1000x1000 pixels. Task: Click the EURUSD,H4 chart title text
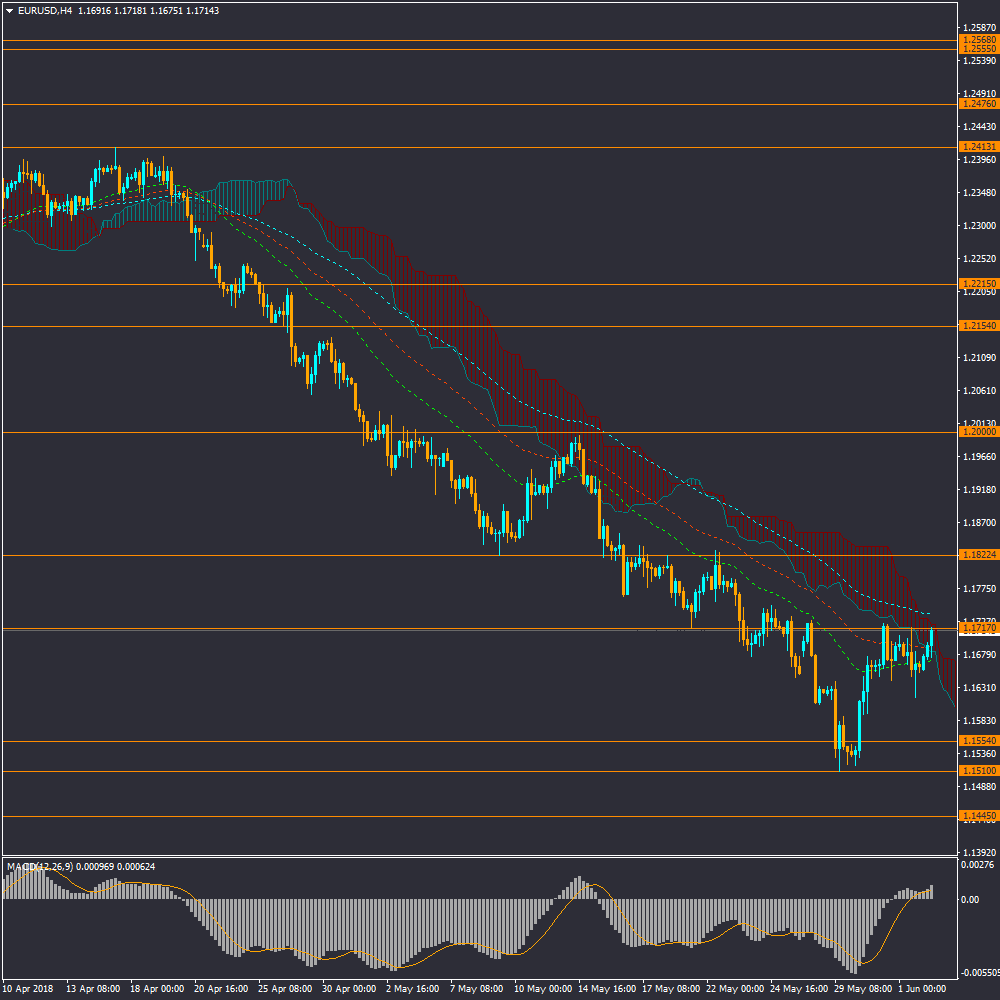coord(45,11)
